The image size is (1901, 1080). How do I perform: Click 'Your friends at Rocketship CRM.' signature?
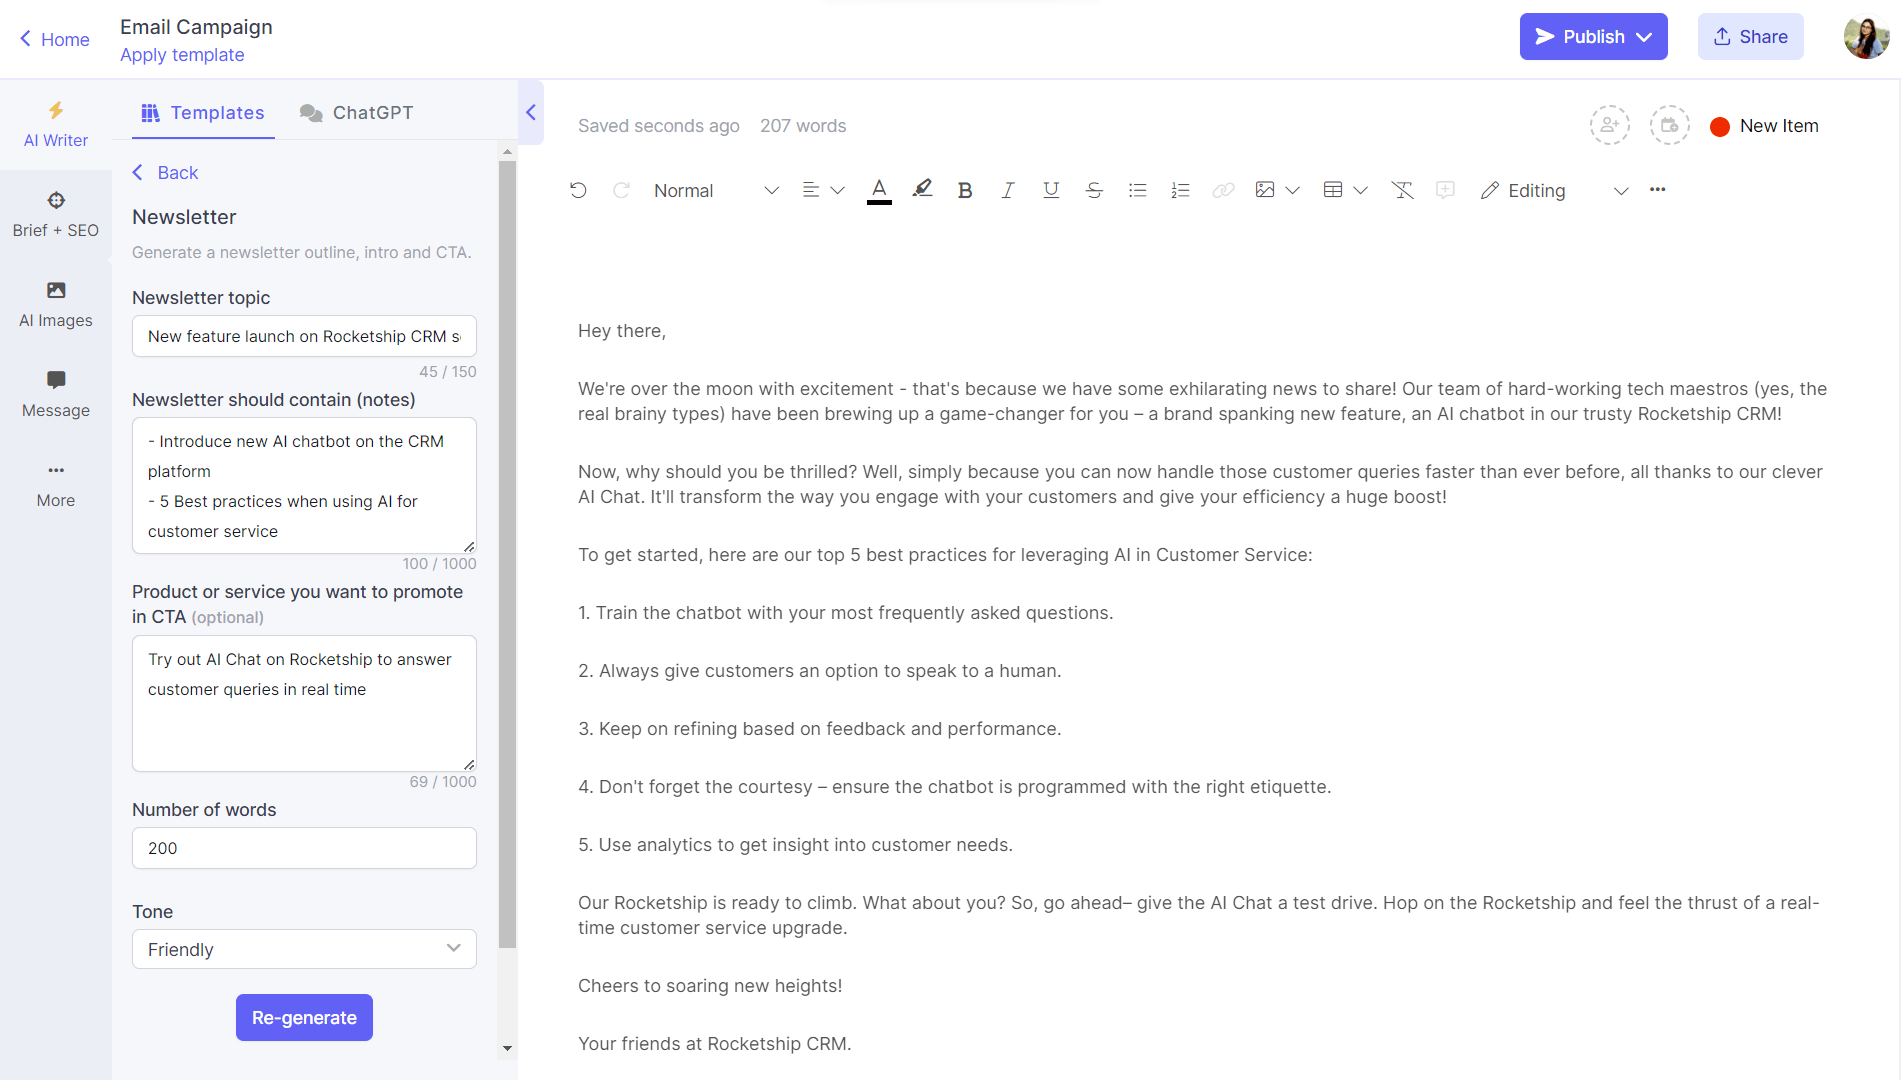click(714, 1044)
